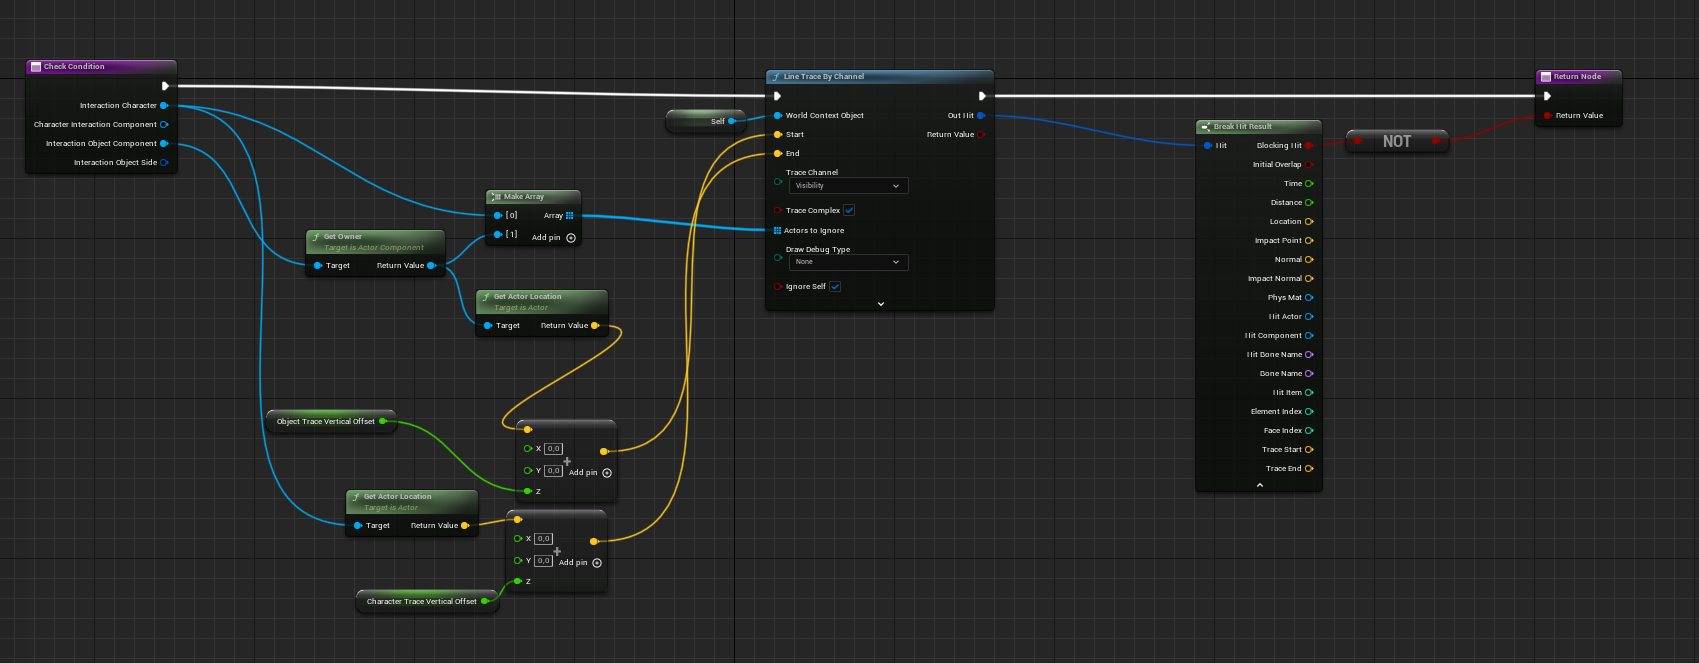Collapse the Break Hit Result node pins
Viewport: 1699px width, 663px height.
click(x=1259, y=485)
